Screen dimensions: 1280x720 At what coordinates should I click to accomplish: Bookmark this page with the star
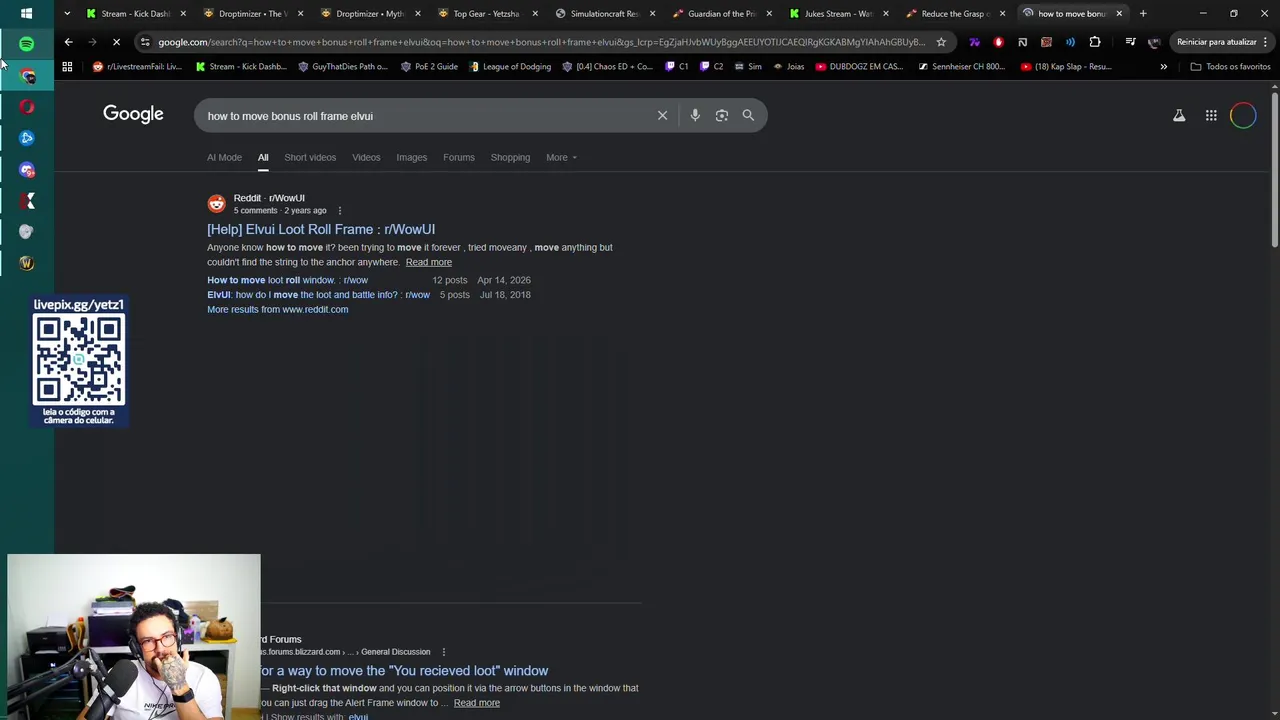tap(941, 42)
